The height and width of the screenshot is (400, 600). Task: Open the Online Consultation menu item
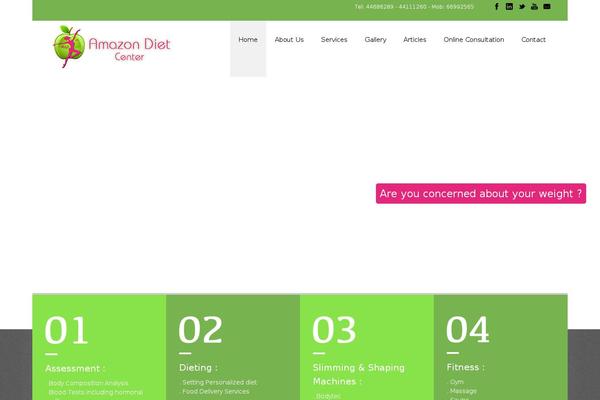click(474, 39)
